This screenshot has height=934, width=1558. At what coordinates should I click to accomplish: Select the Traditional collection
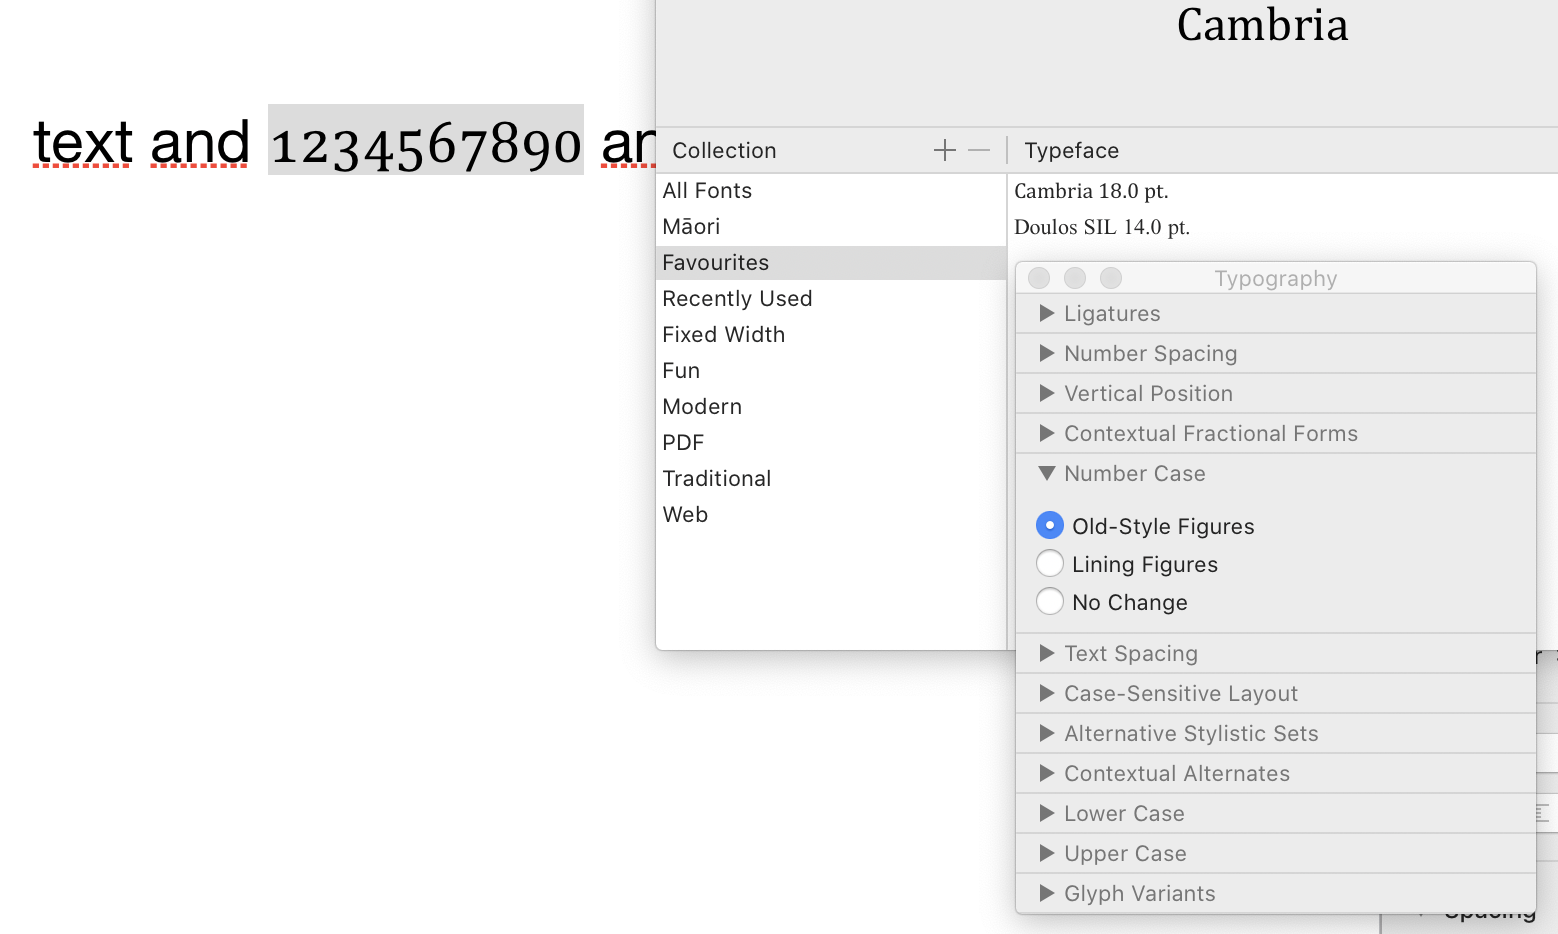point(831,479)
